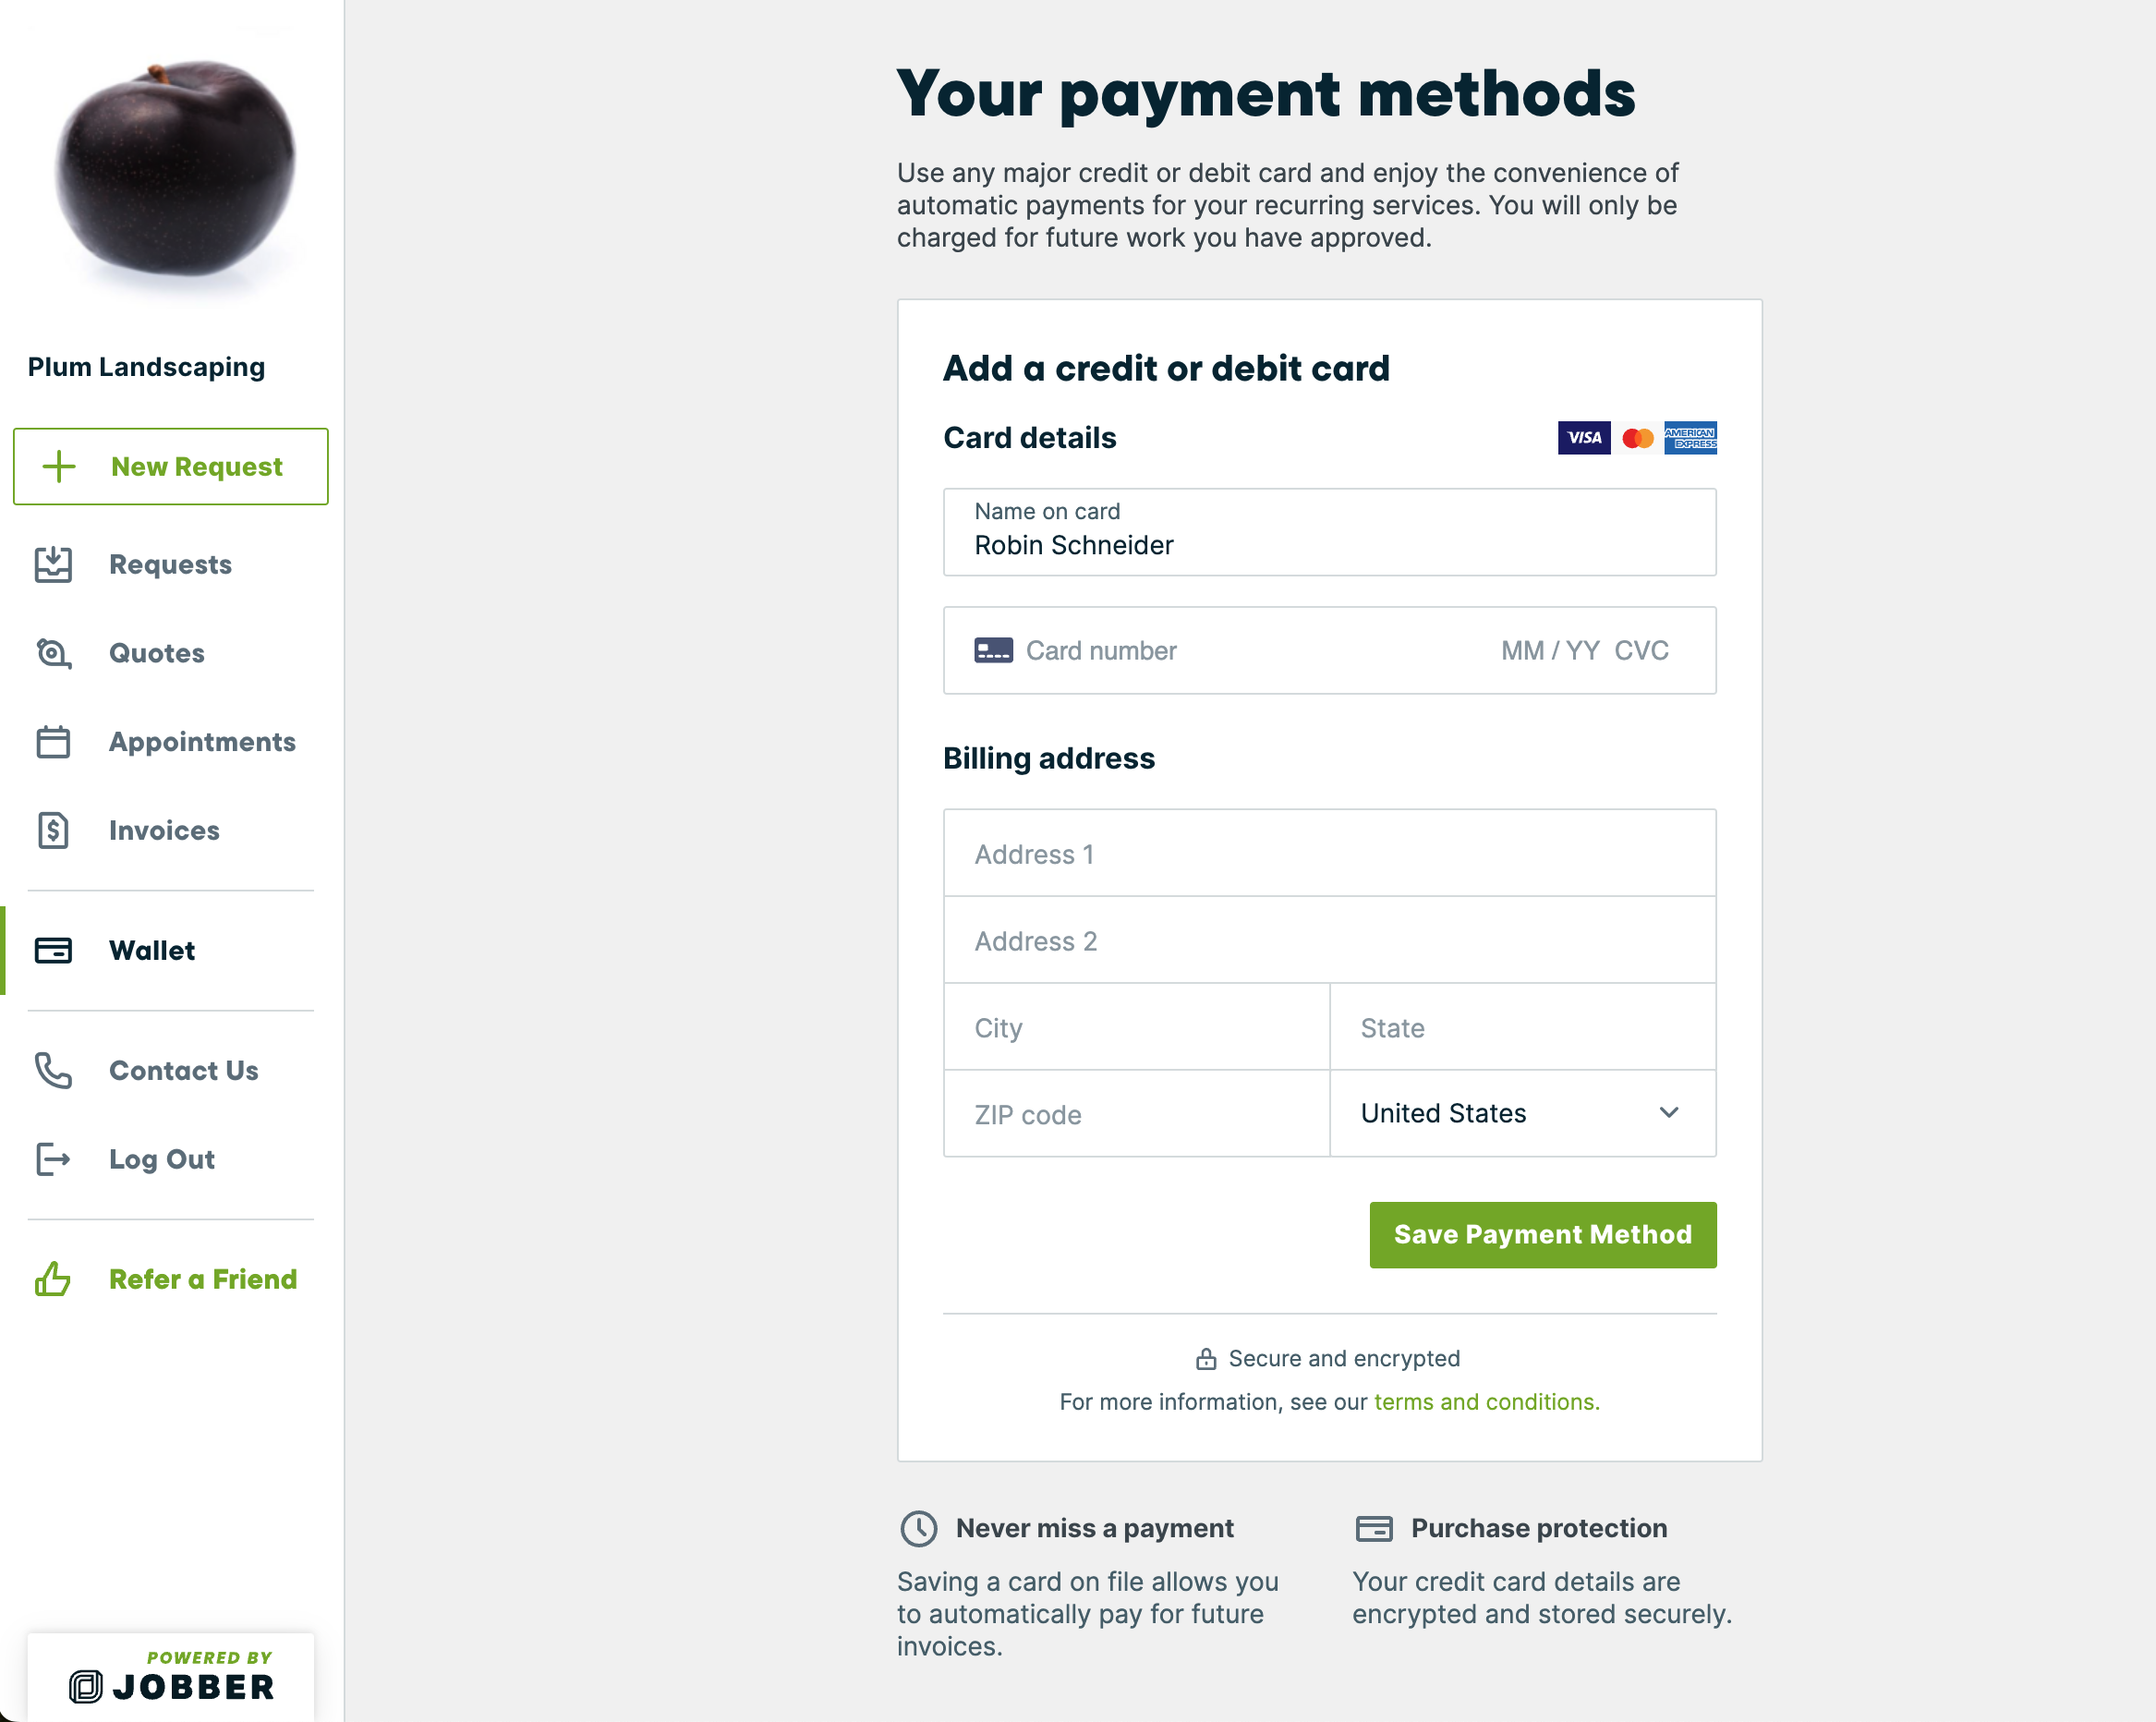The width and height of the screenshot is (2156, 1722).
Task: Click the Wallet card icon
Action: 53,950
